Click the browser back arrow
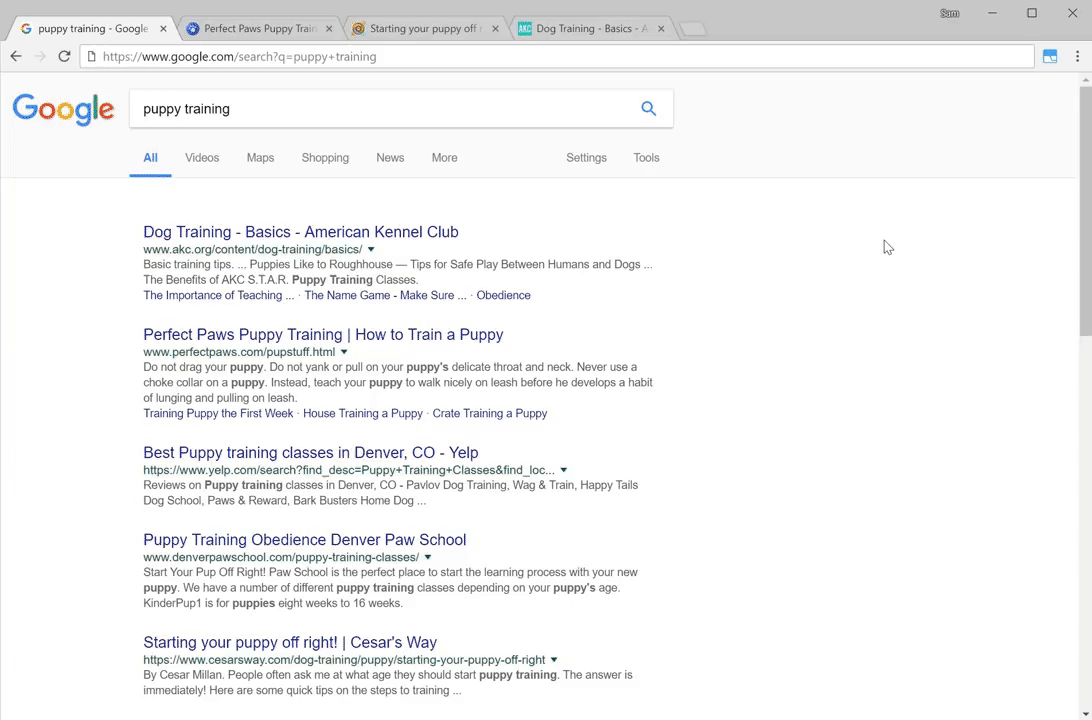This screenshot has width=1092, height=720. pyautogui.click(x=16, y=56)
